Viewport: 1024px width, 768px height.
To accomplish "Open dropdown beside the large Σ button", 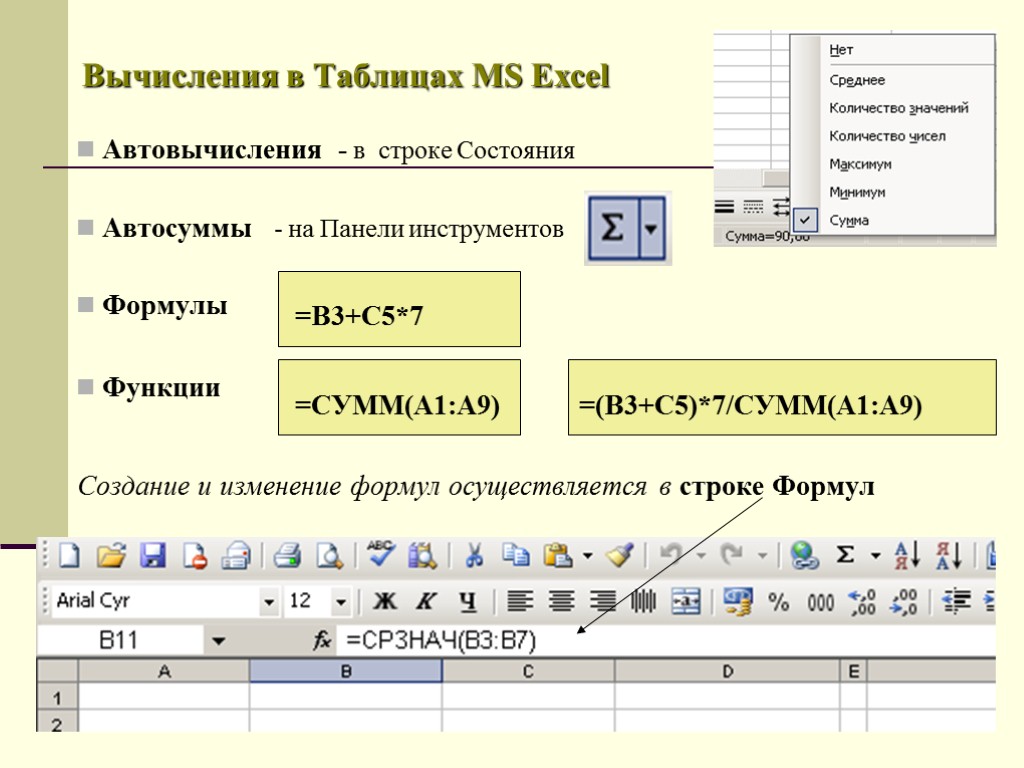I will tap(651, 228).
